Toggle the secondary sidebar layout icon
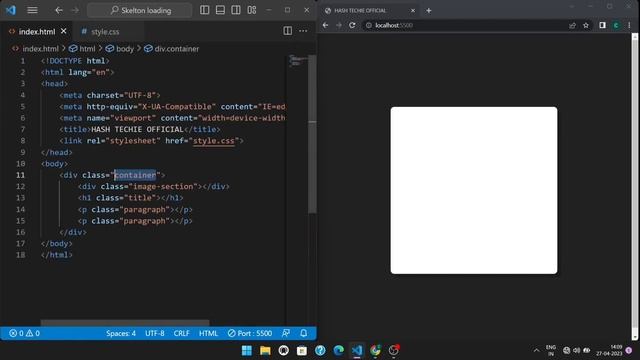This screenshot has height=360, width=640. pos(236,10)
